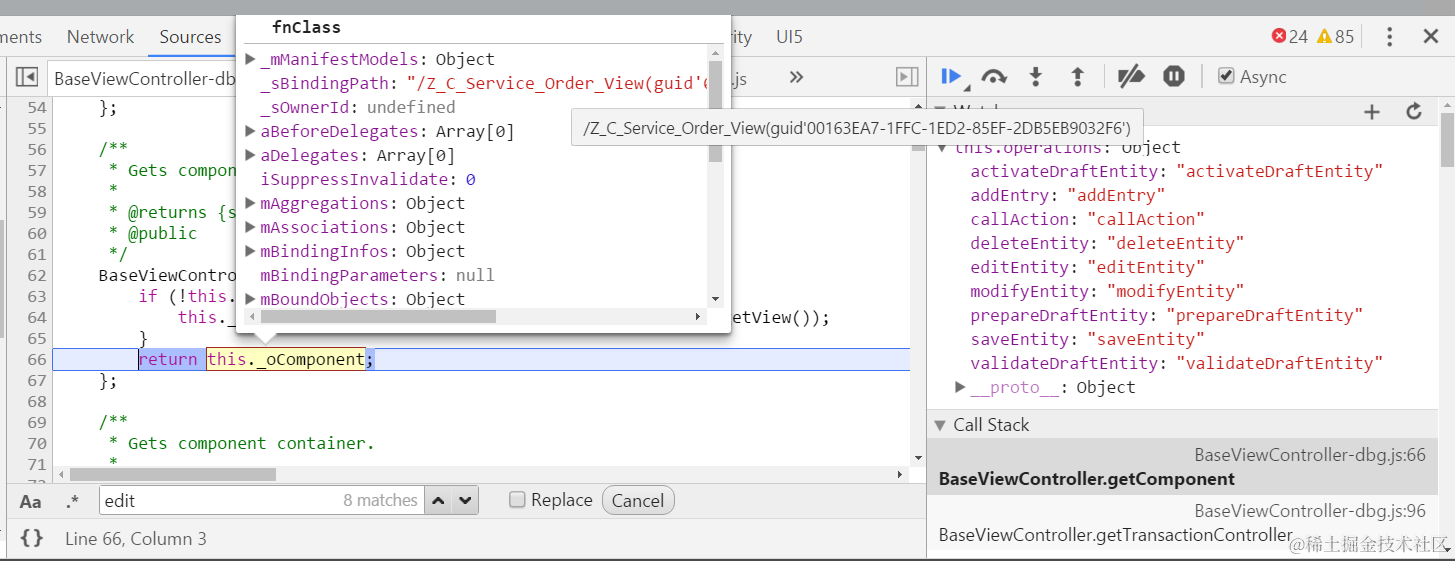The image size is (1455, 561).
Task: Click validateDraftEntity watch property
Action: [1176, 363]
